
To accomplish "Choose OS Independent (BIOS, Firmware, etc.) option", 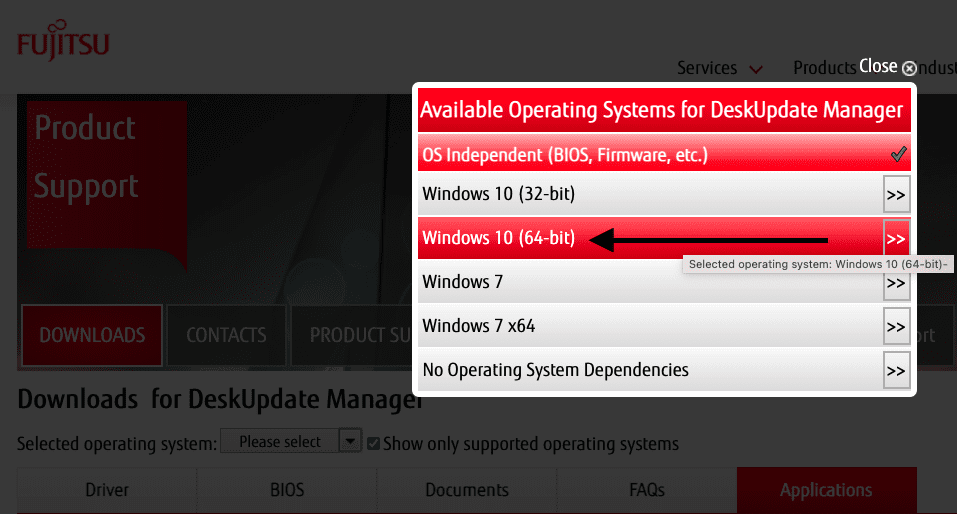I will tap(565, 155).
